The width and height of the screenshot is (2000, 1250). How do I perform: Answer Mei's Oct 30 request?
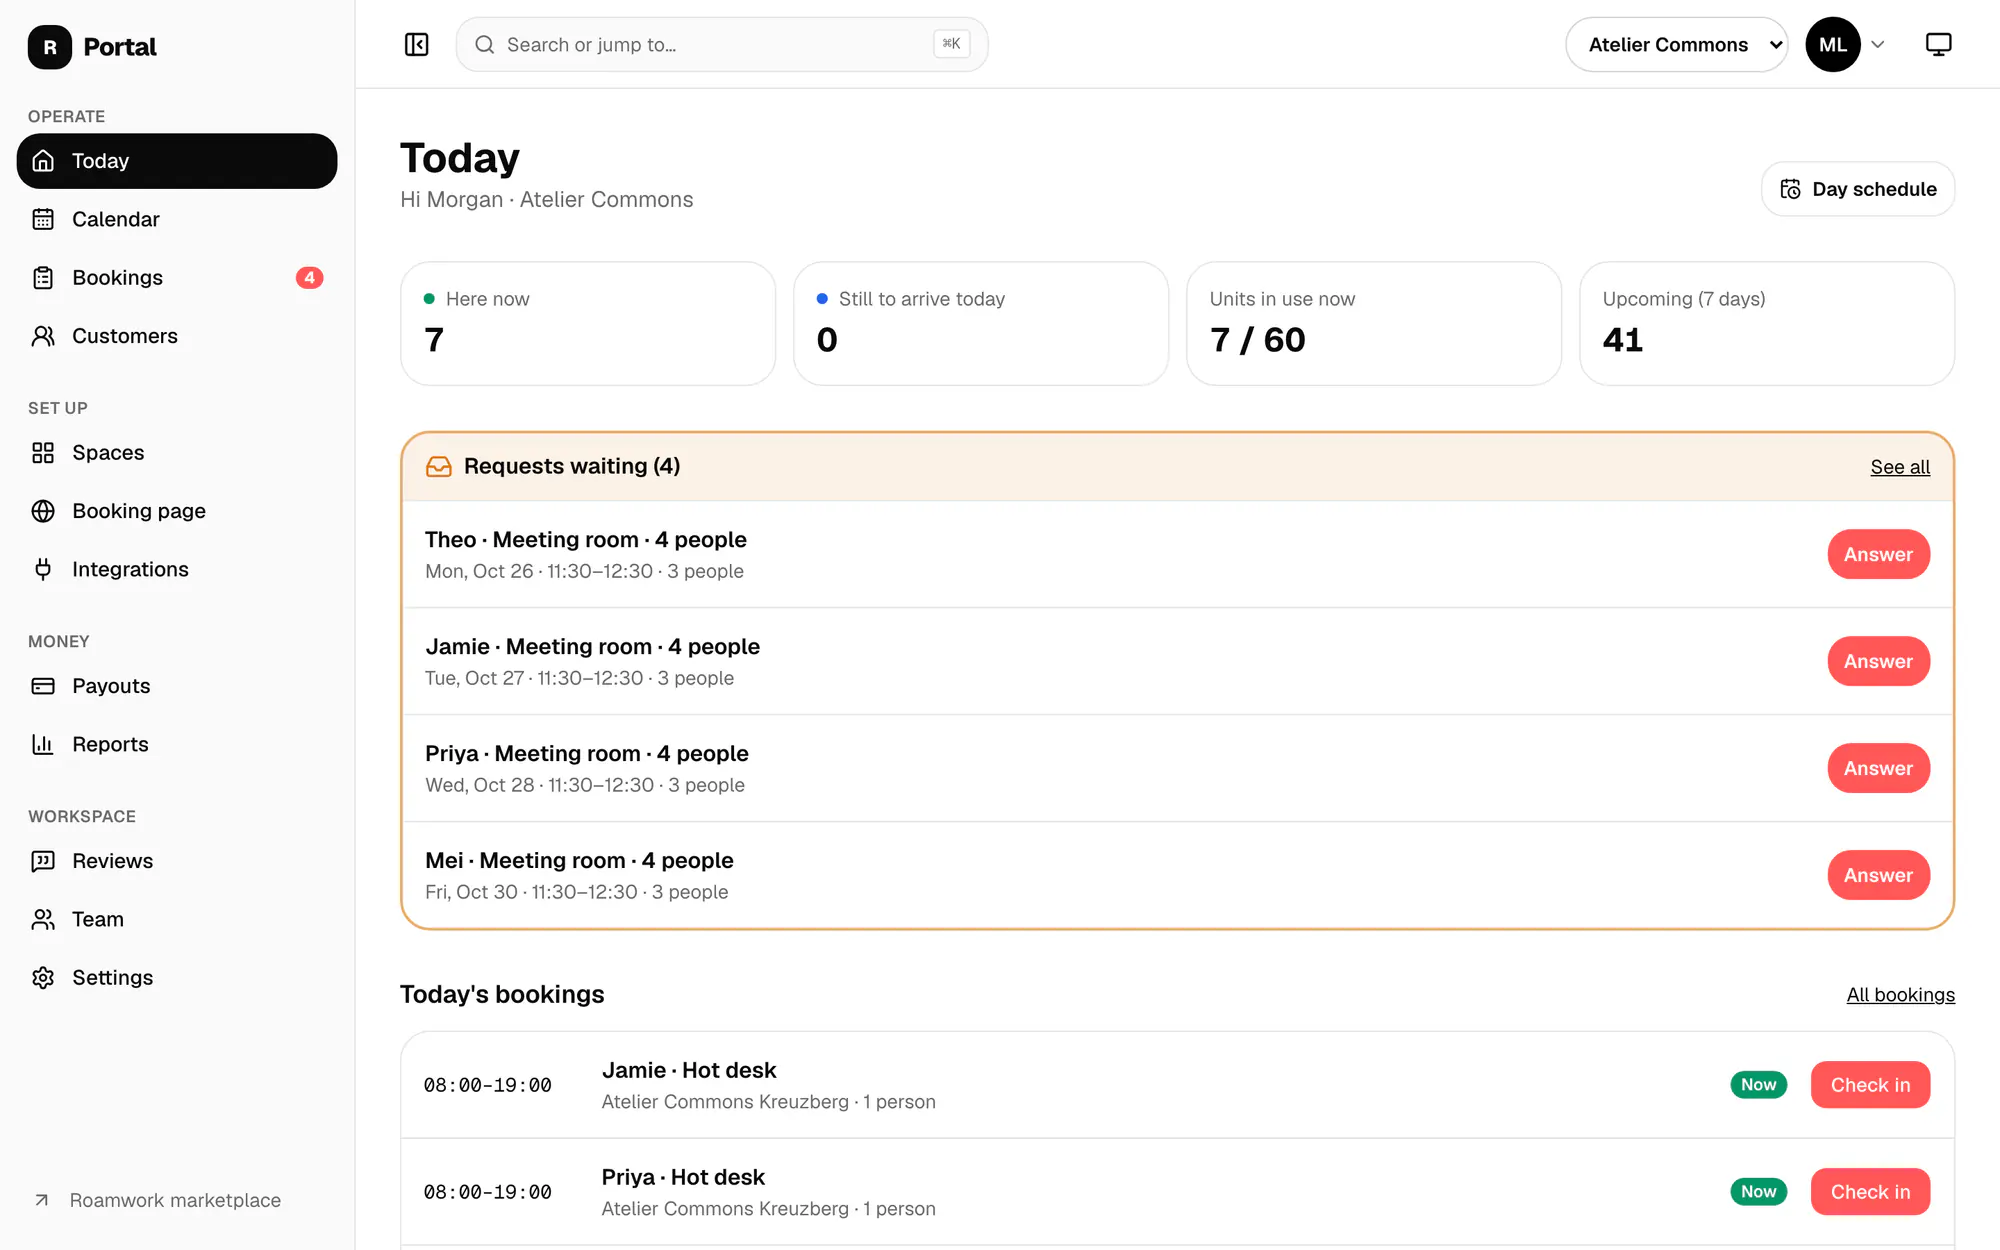[x=1878, y=875]
